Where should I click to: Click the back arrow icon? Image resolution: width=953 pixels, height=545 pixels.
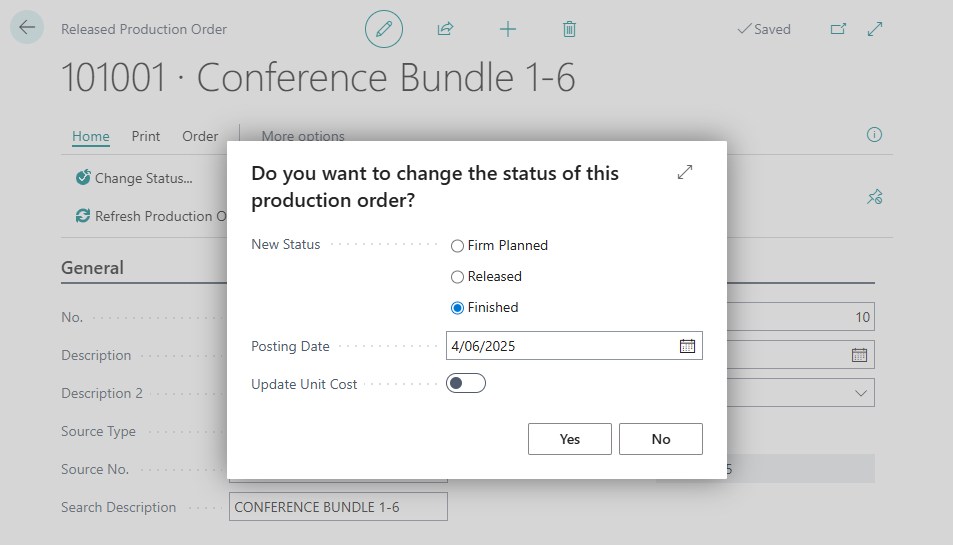27,27
